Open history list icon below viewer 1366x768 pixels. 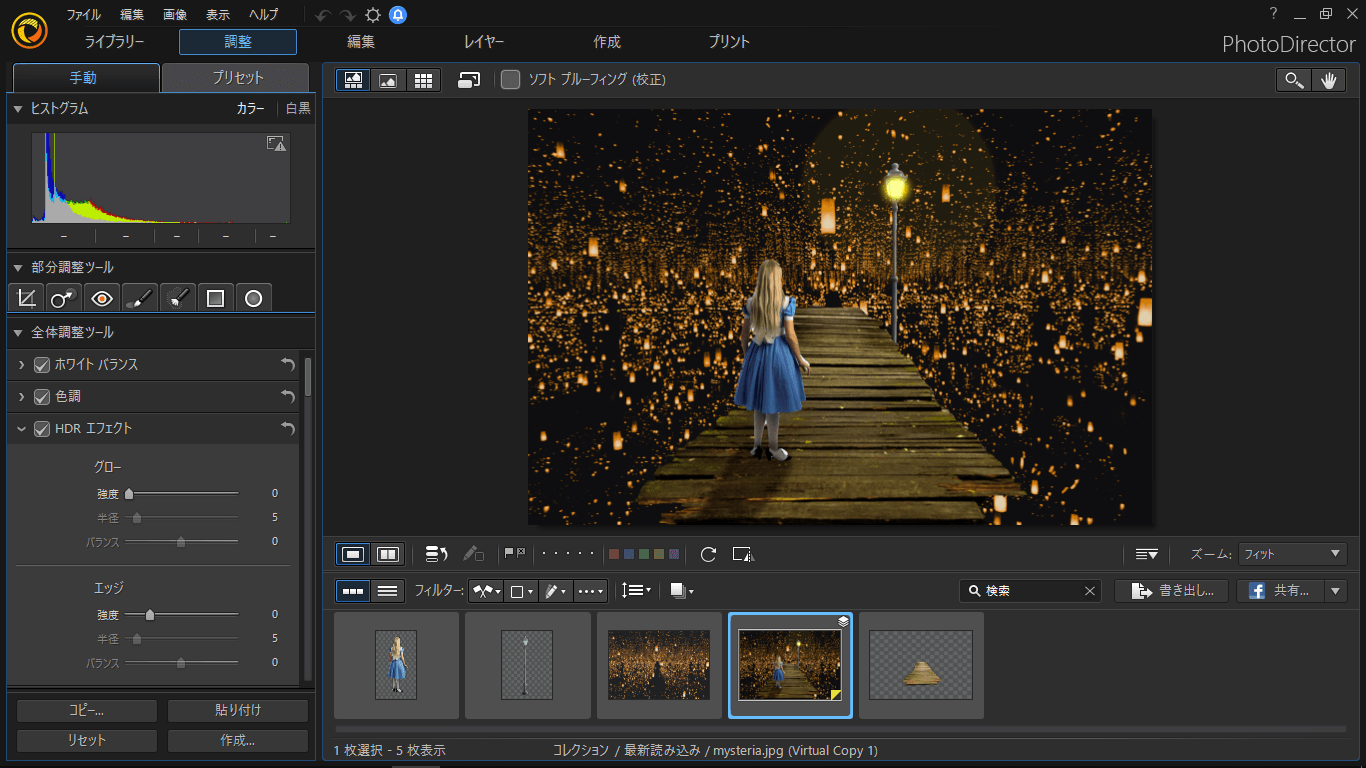436,554
